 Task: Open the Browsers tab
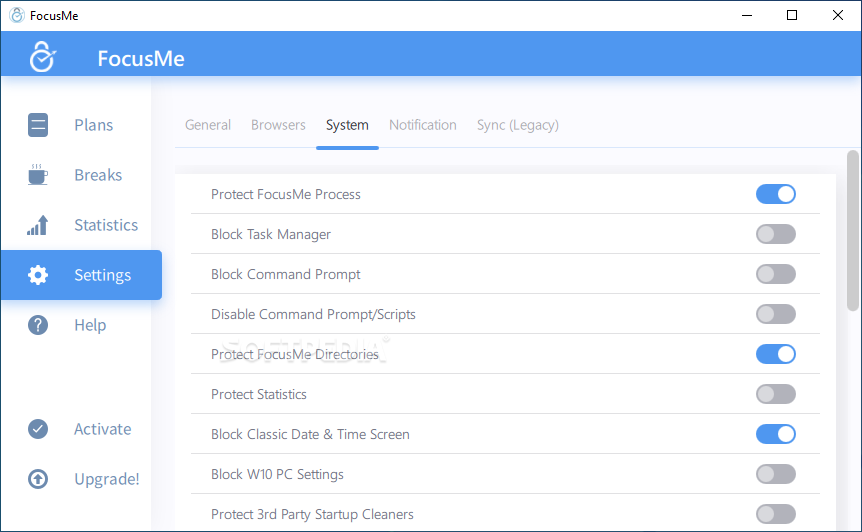click(x=278, y=125)
